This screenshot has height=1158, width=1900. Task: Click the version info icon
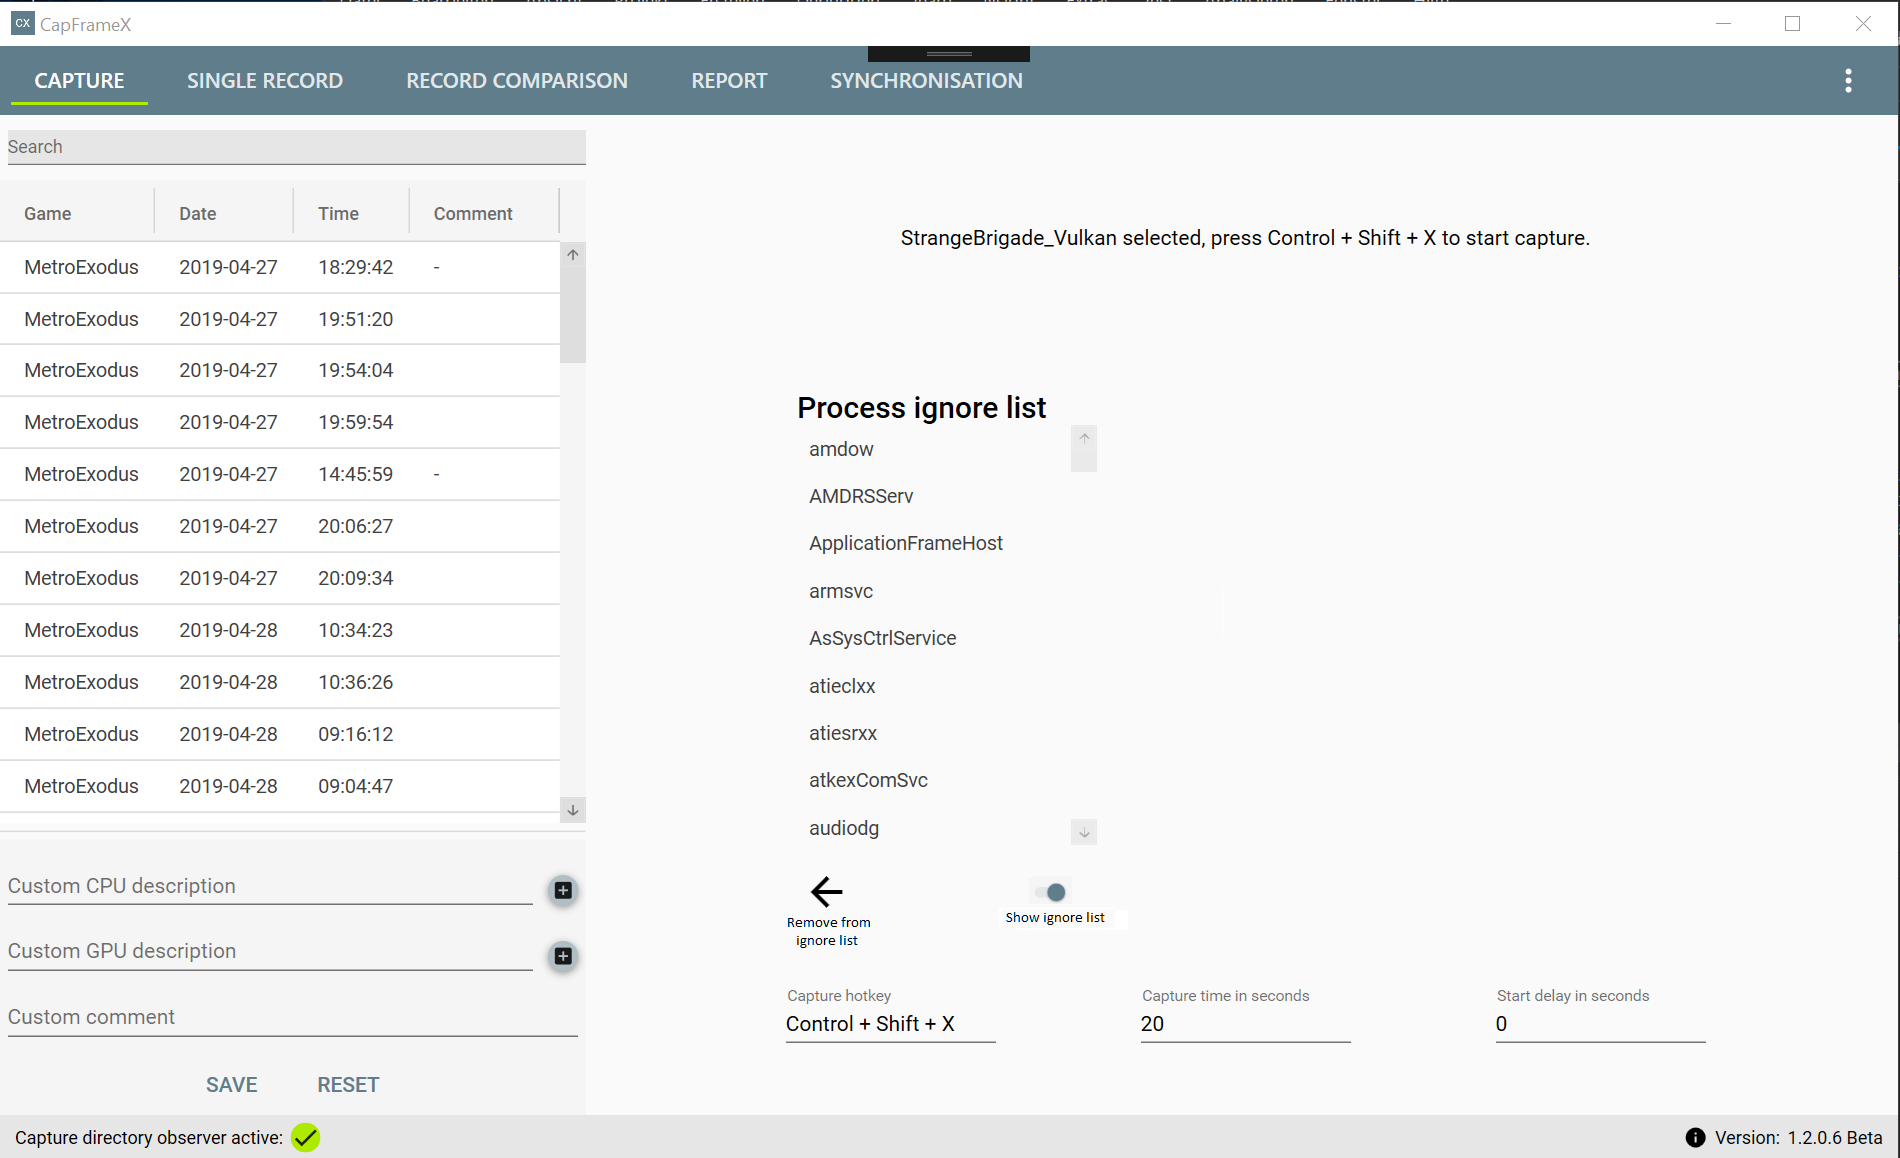point(1695,1137)
